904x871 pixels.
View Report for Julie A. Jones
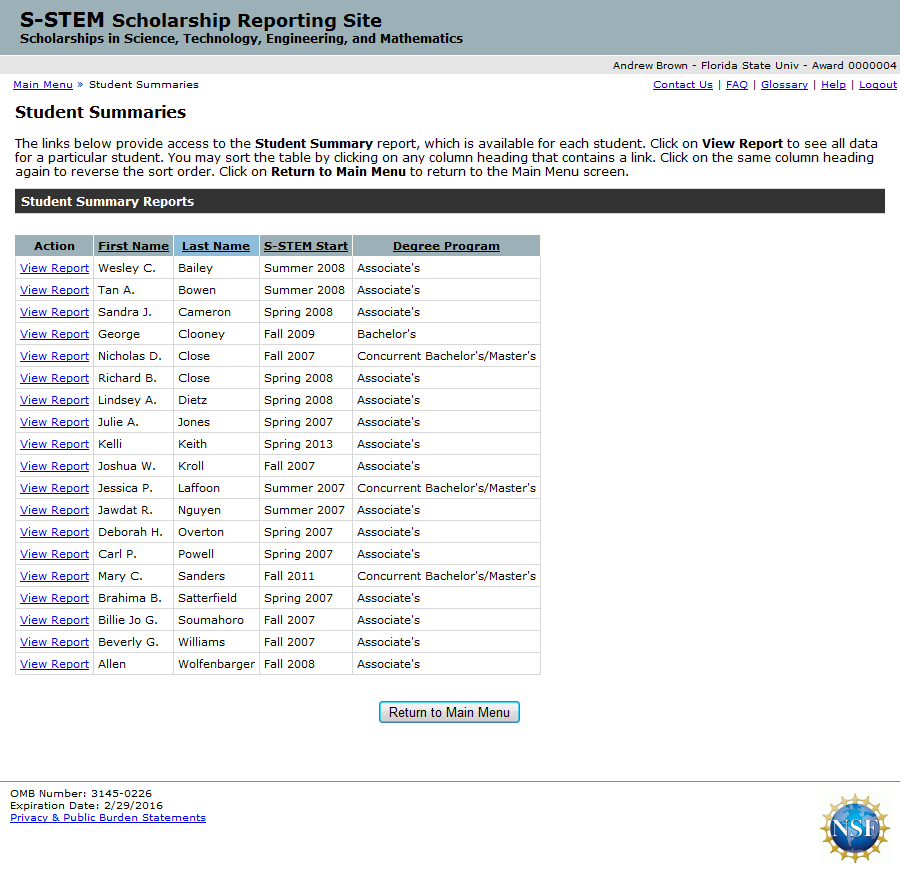tap(54, 422)
